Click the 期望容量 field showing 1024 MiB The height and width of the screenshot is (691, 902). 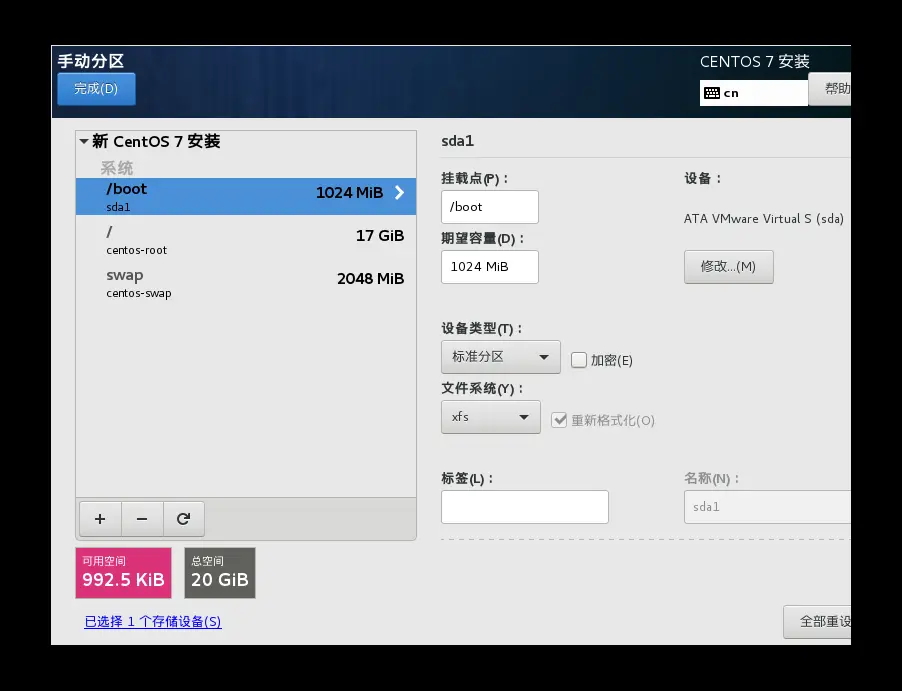coord(490,267)
